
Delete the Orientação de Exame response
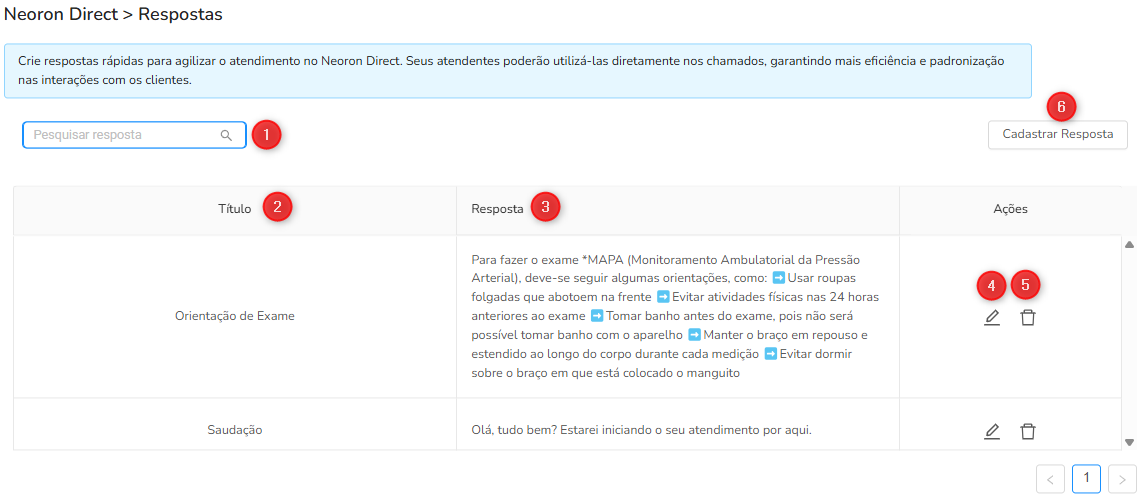(1028, 317)
